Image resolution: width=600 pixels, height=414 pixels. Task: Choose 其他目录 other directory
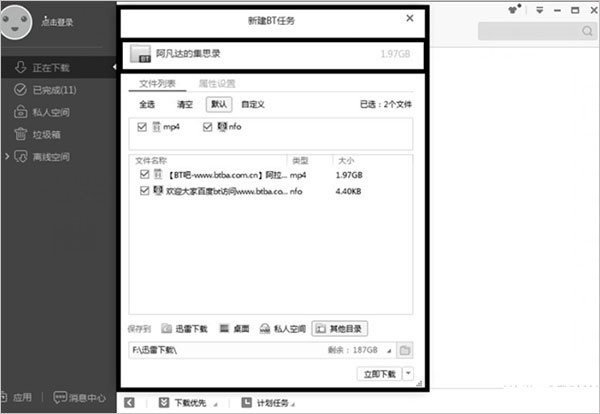(x=340, y=329)
